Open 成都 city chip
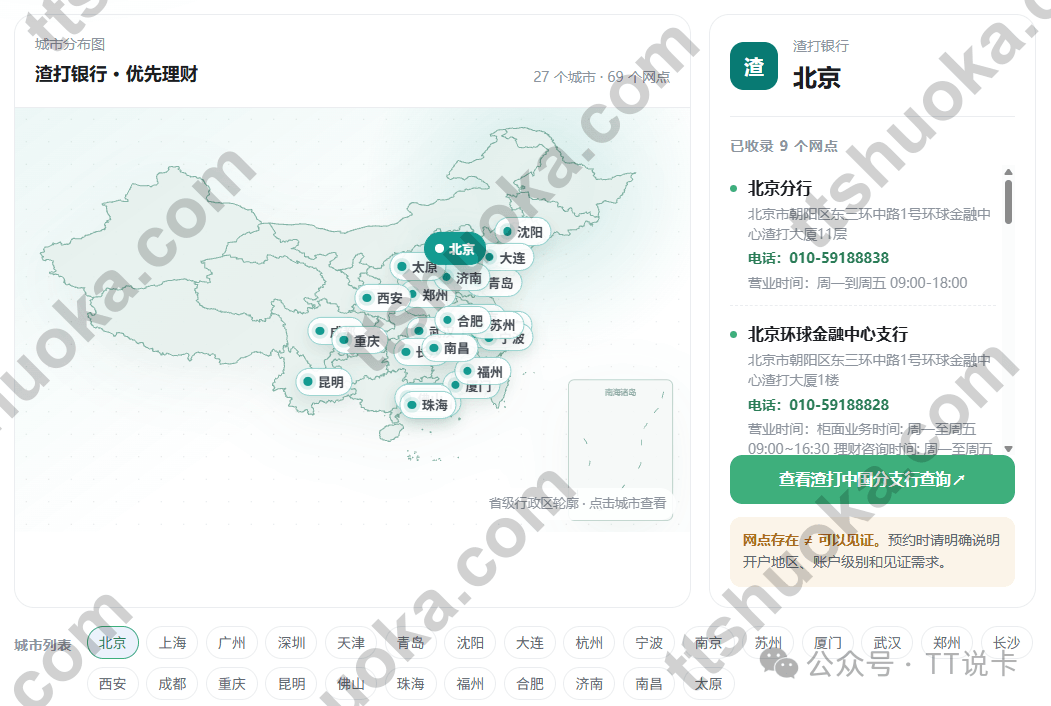The height and width of the screenshot is (706, 1051). [172, 684]
